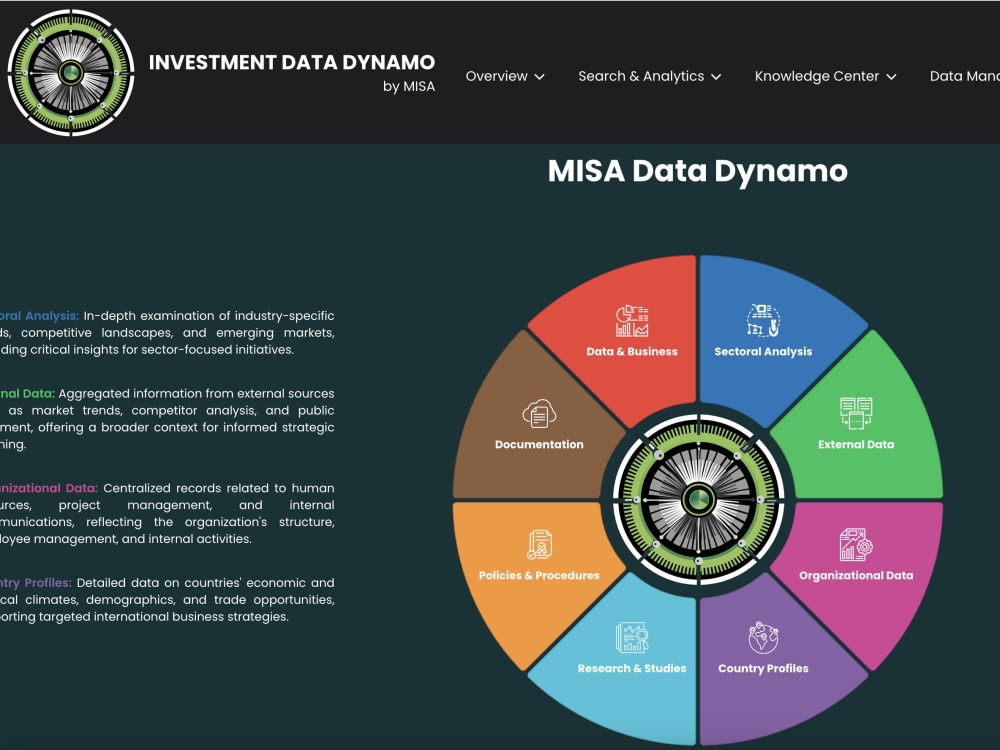Click the green 'Data:' heading above Organizational Data
The image size is (1000, 750).
[39, 393]
